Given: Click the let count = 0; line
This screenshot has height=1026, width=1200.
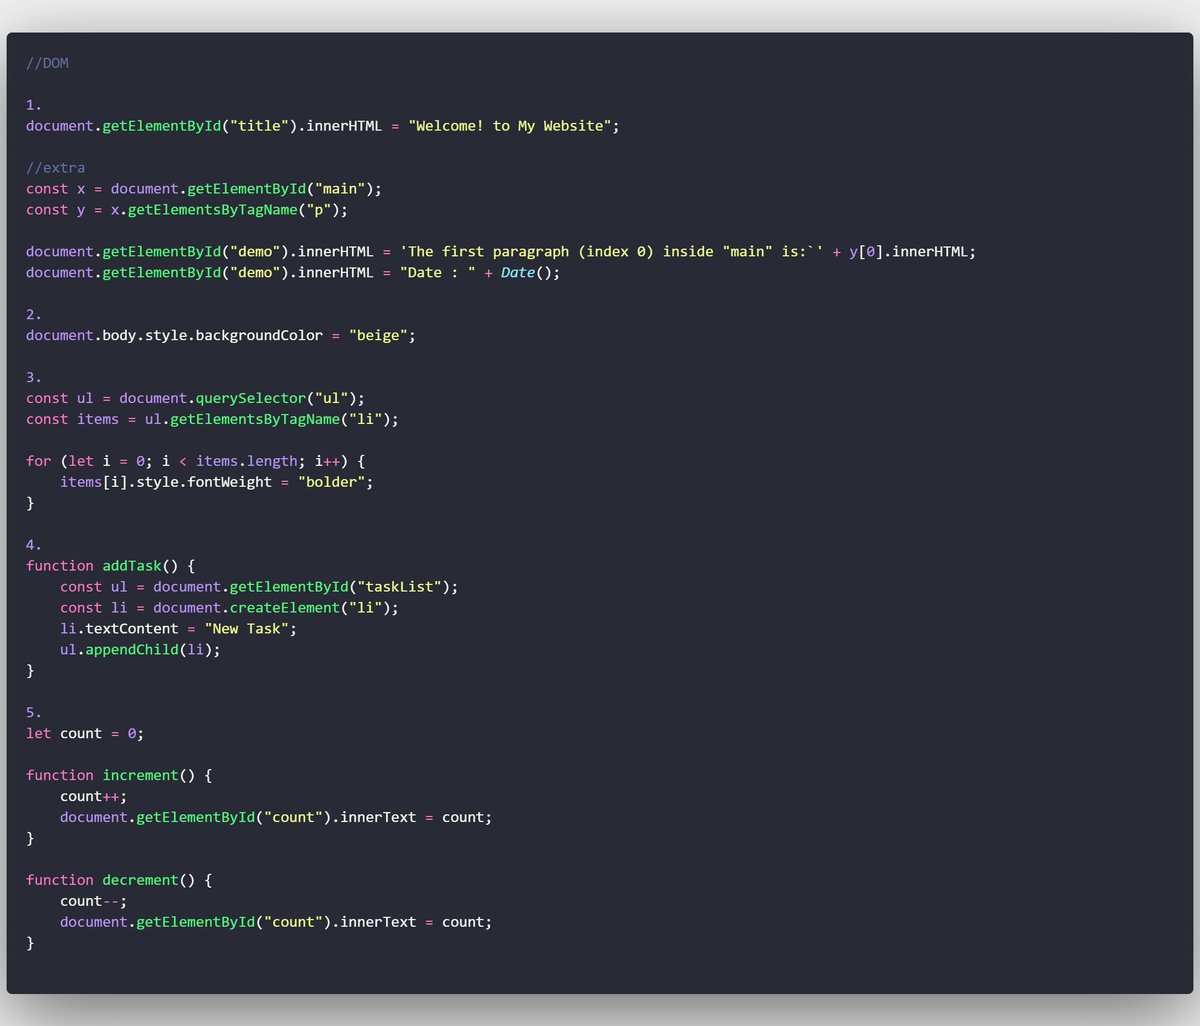Looking at the screenshot, I should pyautogui.click(x=85, y=734).
